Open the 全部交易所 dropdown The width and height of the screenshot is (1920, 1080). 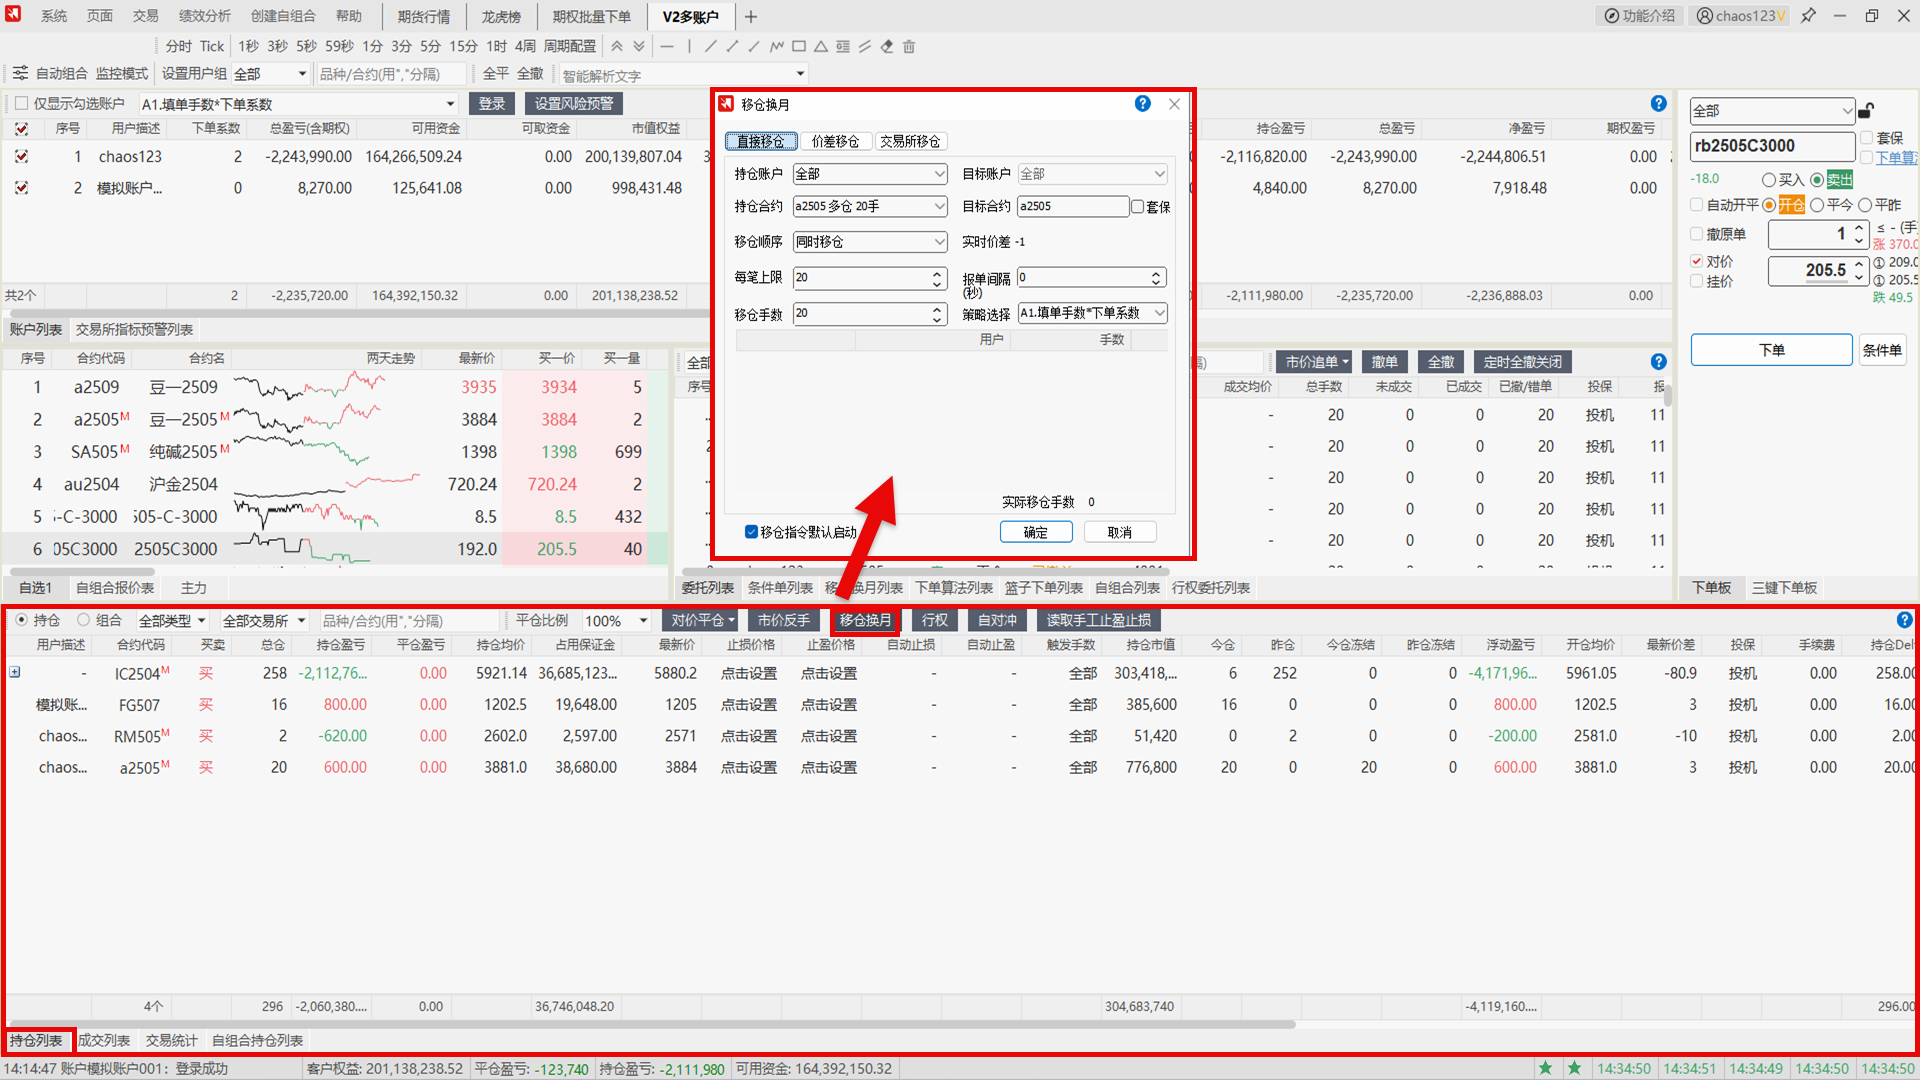pos(264,621)
